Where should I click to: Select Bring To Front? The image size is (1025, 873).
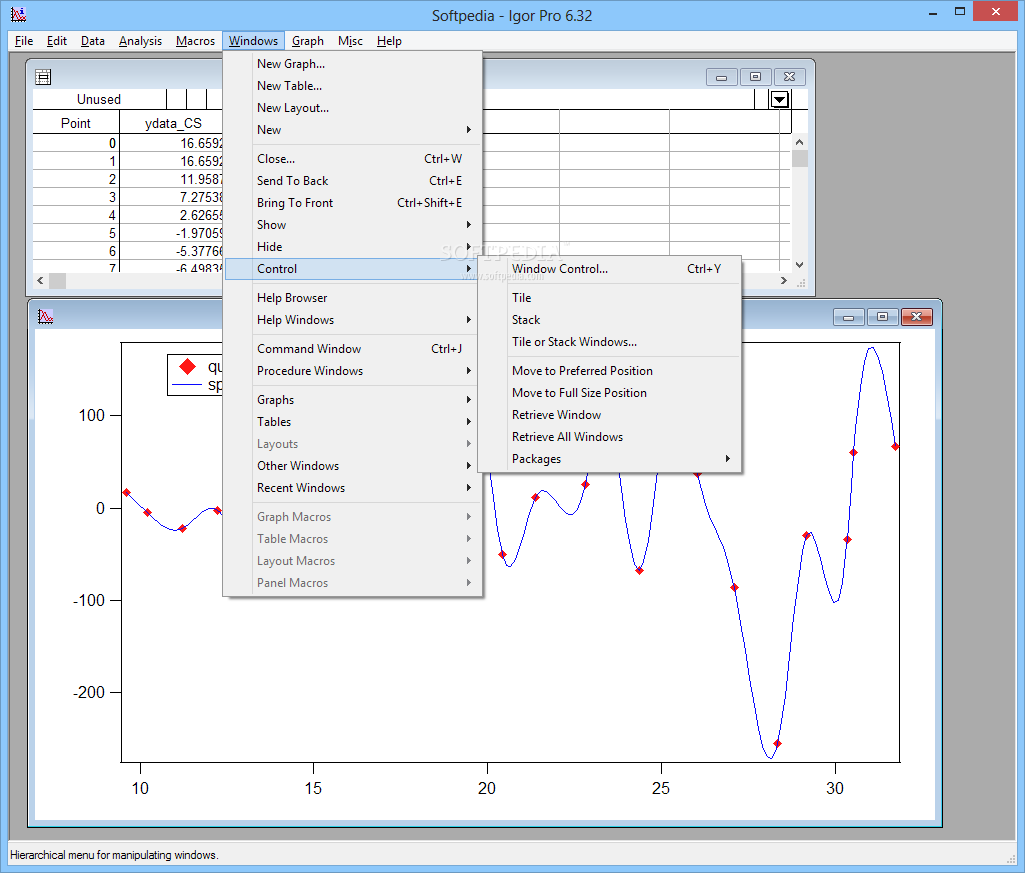353,203
